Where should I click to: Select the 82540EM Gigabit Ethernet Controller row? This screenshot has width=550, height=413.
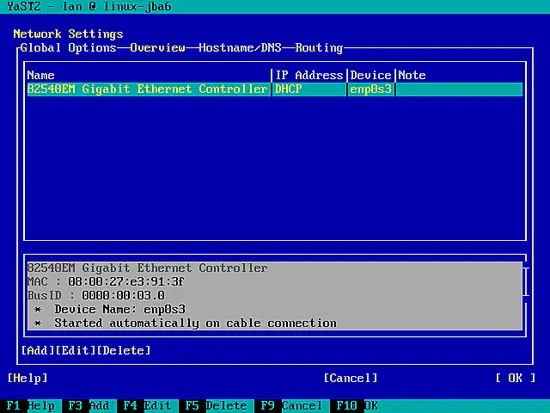pyautogui.click(x=275, y=89)
